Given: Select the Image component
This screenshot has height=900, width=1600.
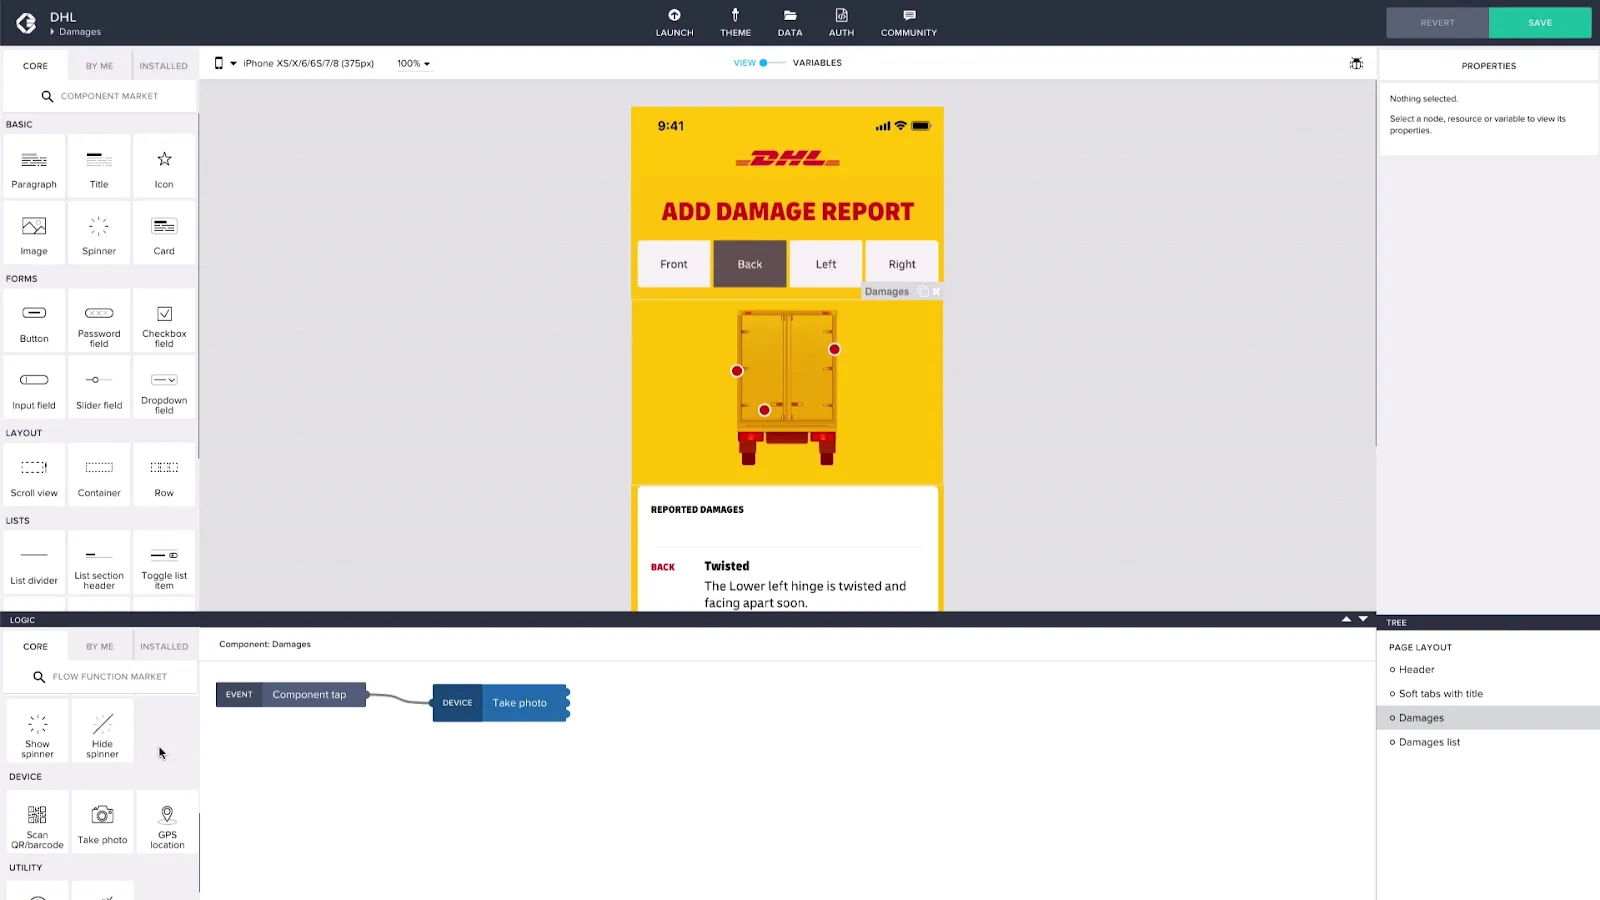Looking at the screenshot, I should 34,233.
